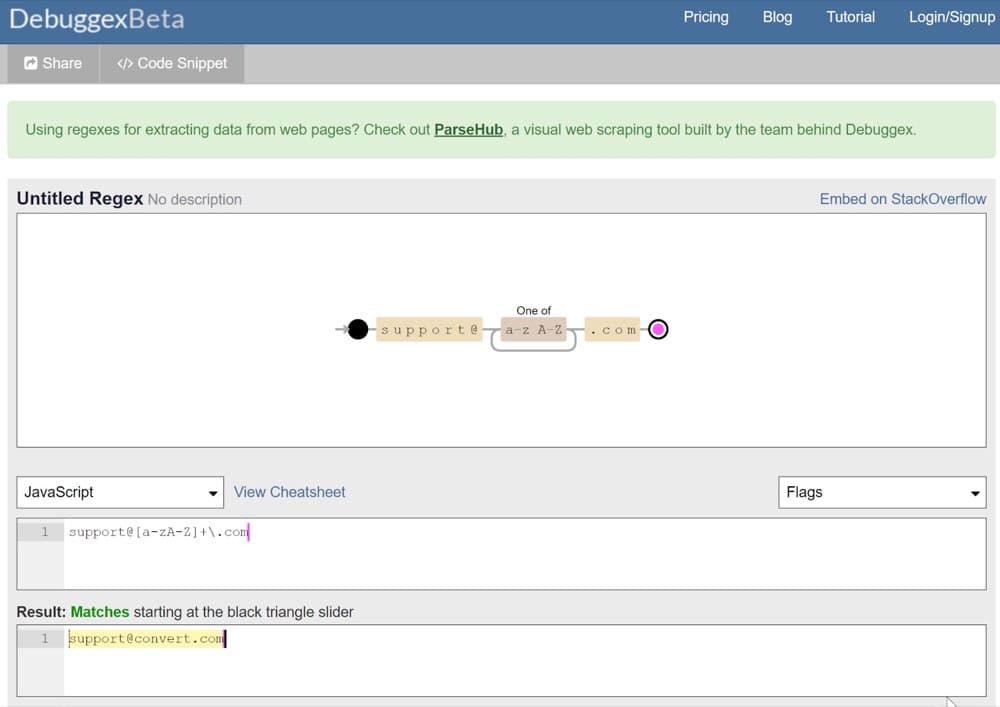Click the green Matches result text
Viewport: 1000px width, 707px height.
(99, 612)
